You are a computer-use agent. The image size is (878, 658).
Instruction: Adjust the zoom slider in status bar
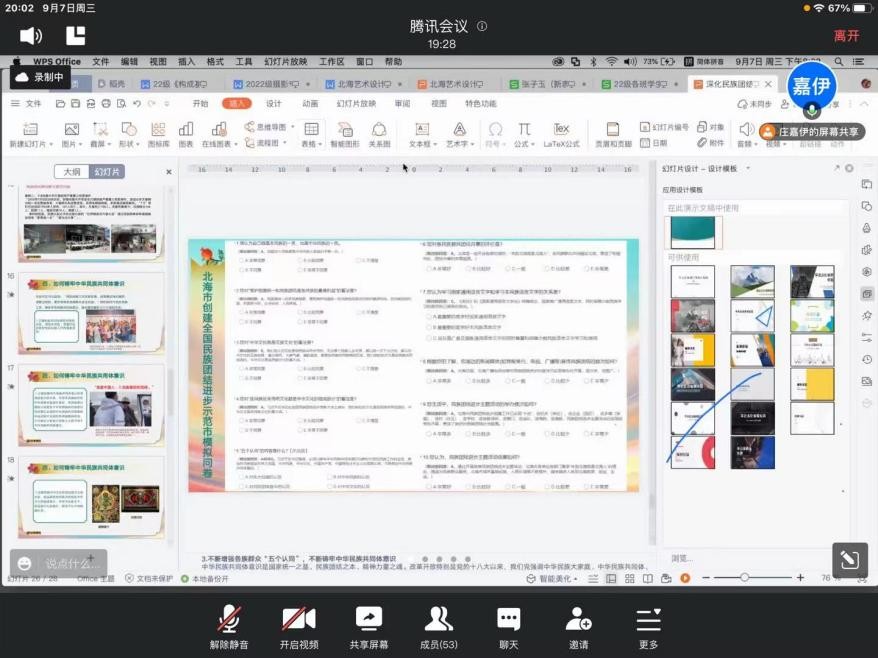[745, 578]
